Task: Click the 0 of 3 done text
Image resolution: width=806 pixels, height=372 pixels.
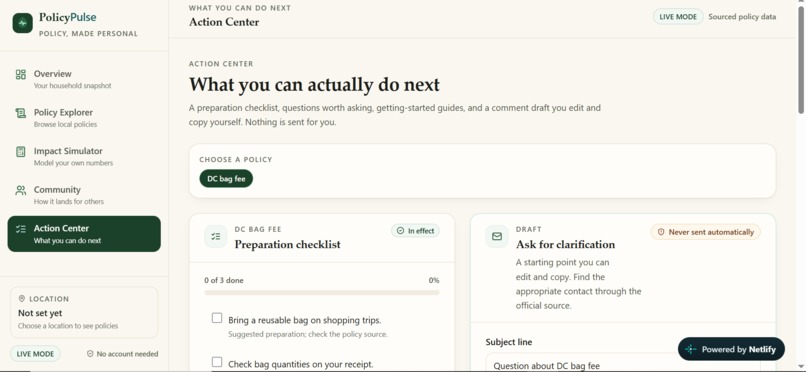Action: point(224,281)
